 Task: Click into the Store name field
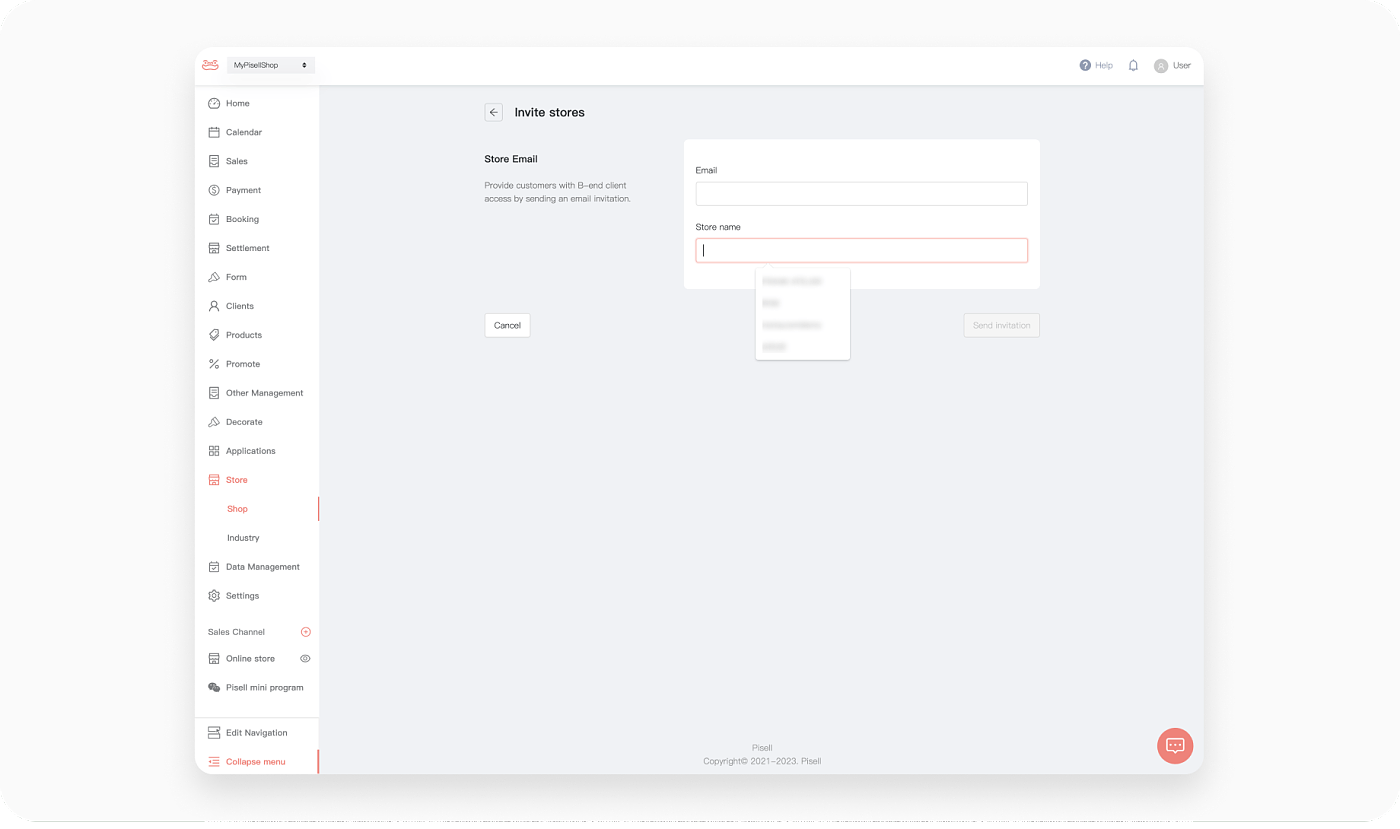tap(861, 250)
